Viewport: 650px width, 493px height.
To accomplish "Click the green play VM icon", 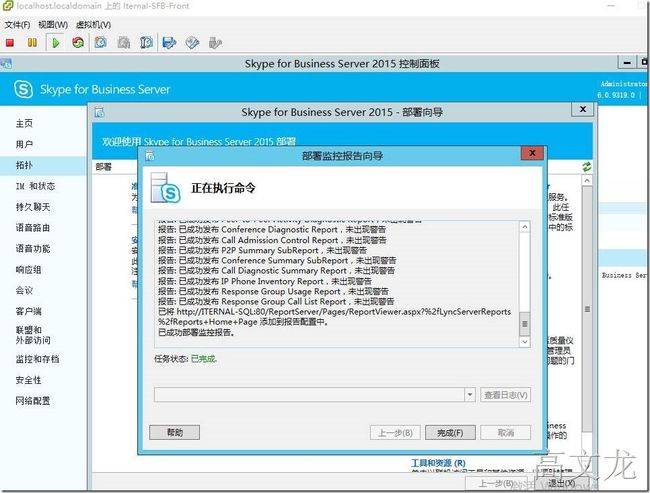I will (x=56, y=42).
